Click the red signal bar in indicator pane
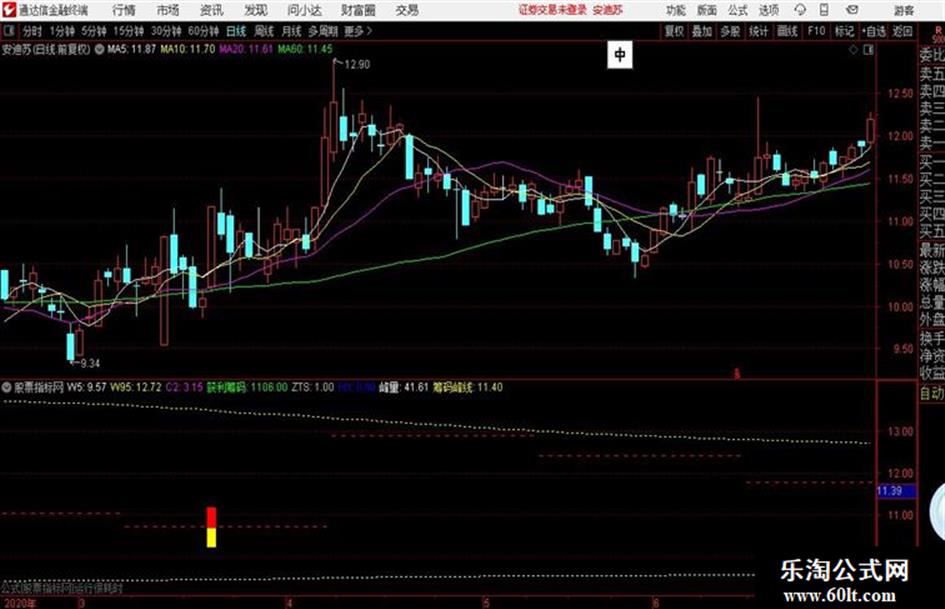 pyautogui.click(x=212, y=517)
